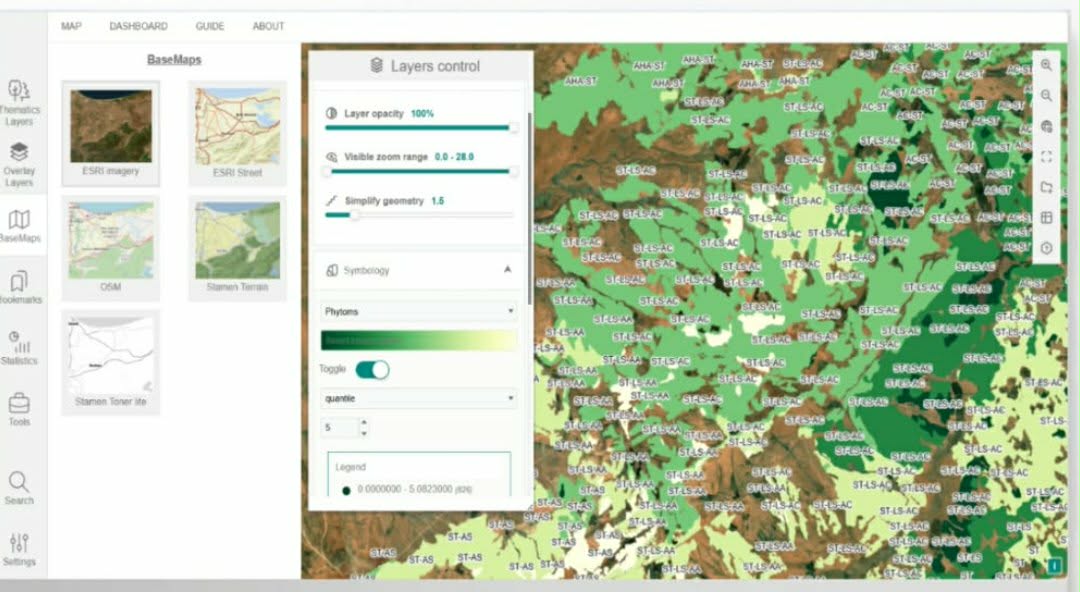Open the GUIDE menu item
The image size is (1080, 592).
209,26
